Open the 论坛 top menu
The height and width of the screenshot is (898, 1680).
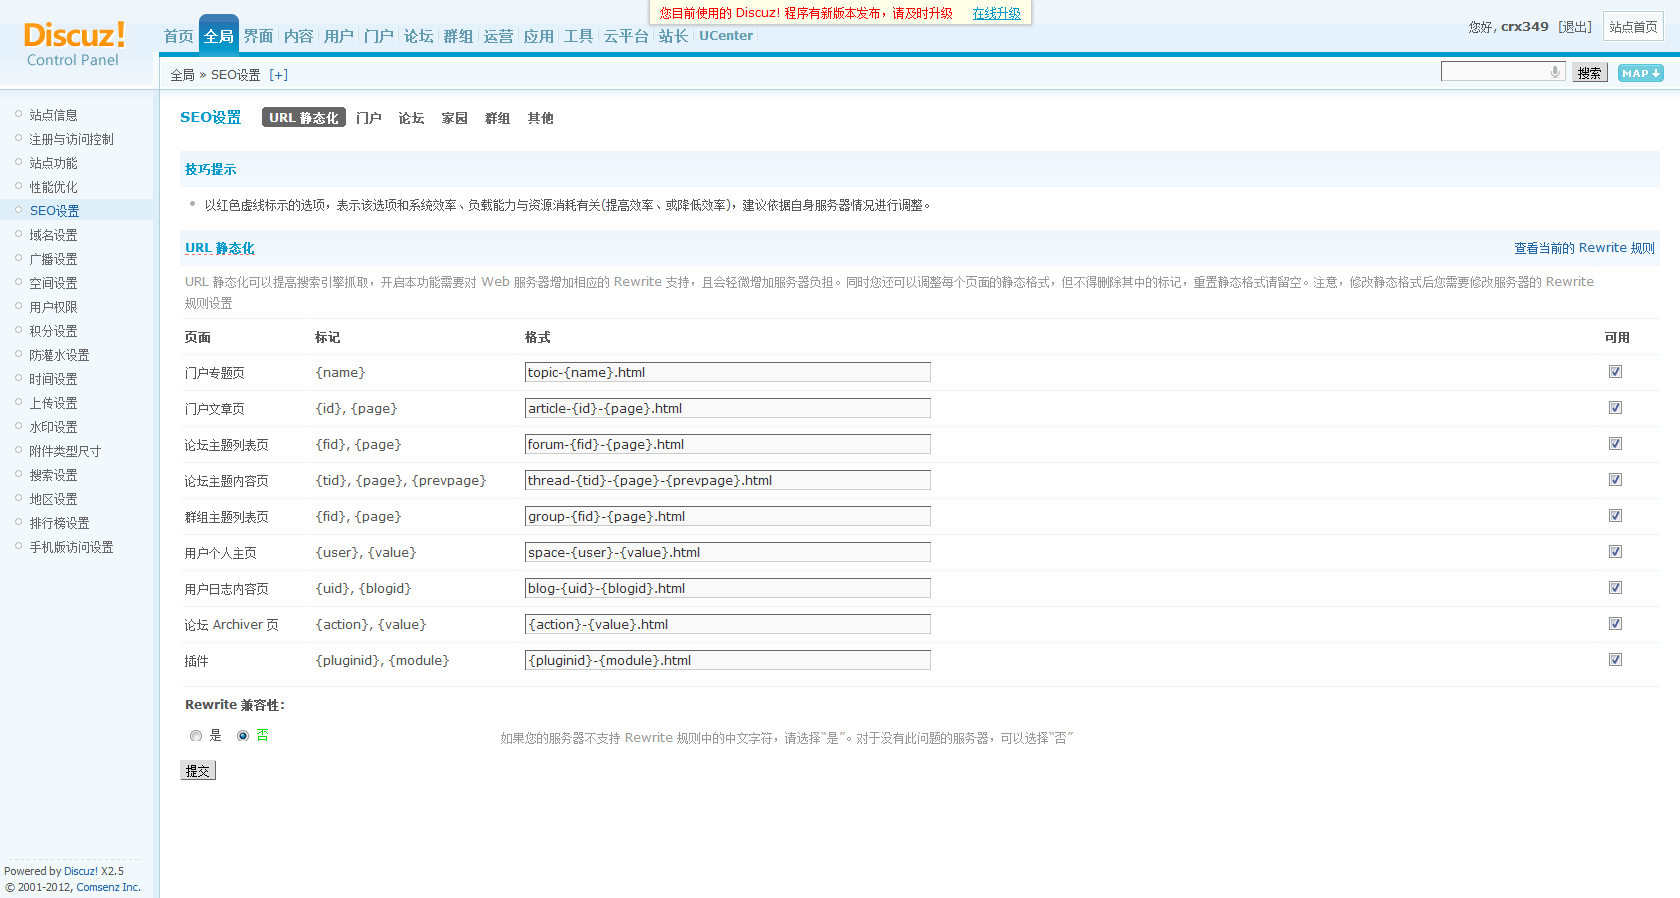[x=418, y=36]
